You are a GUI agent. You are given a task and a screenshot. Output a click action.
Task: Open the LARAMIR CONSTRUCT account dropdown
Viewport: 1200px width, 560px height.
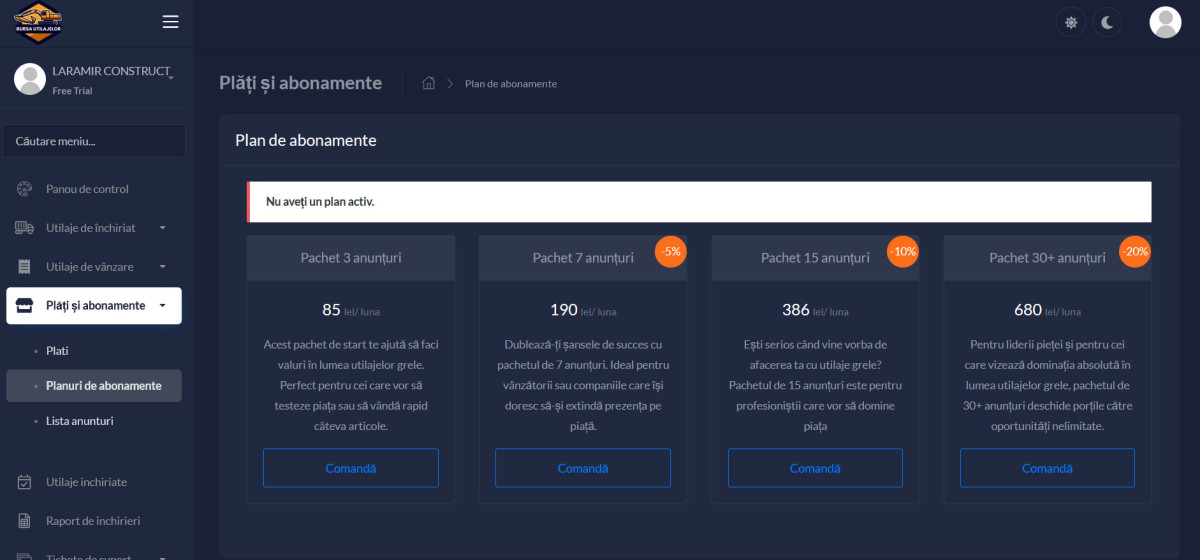tap(171, 76)
